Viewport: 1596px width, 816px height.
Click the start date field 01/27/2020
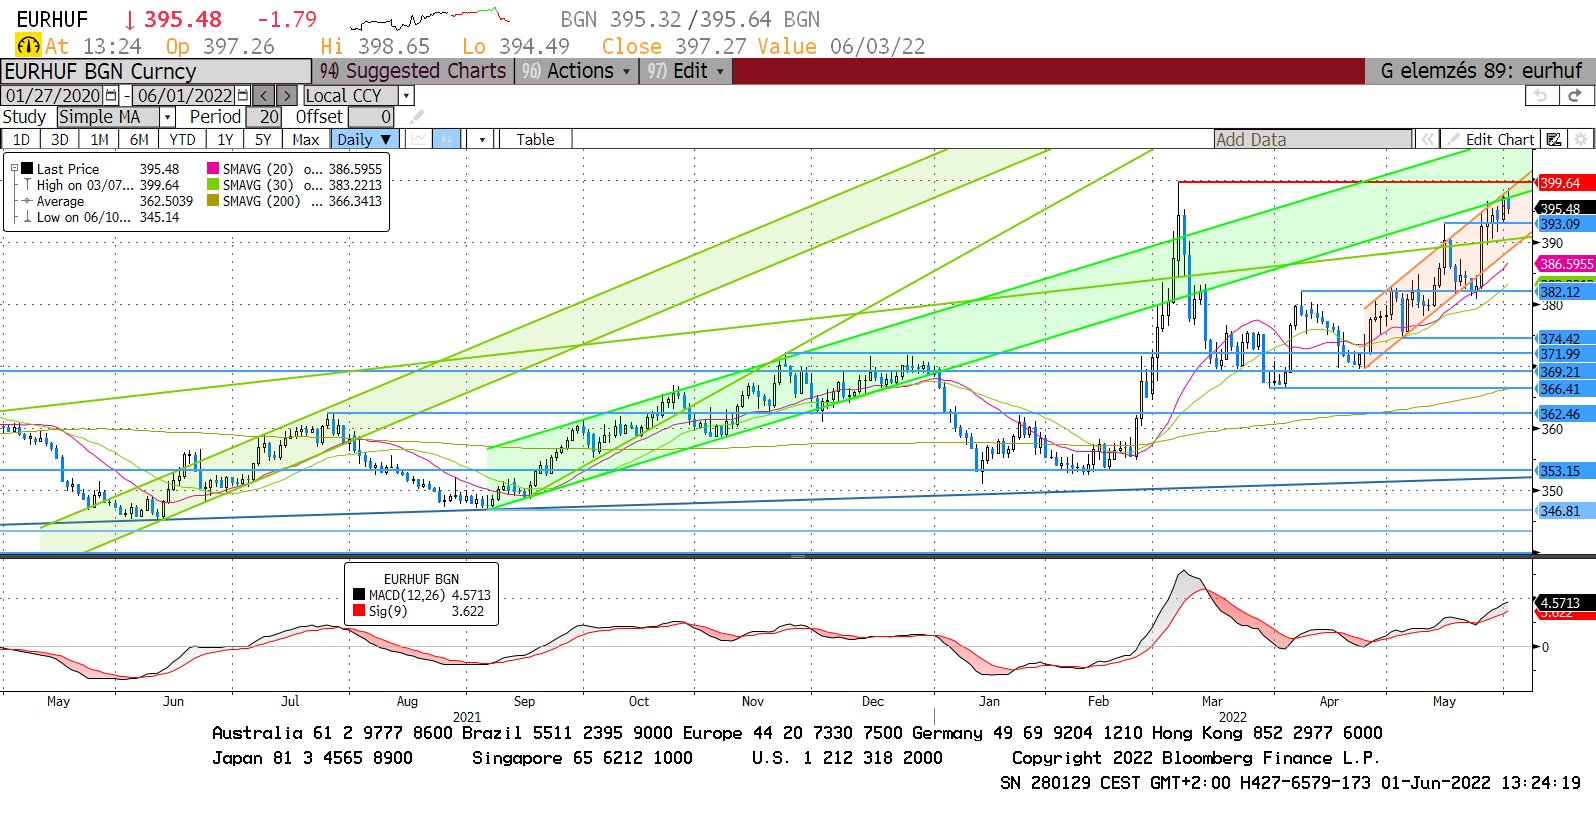(x=53, y=95)
